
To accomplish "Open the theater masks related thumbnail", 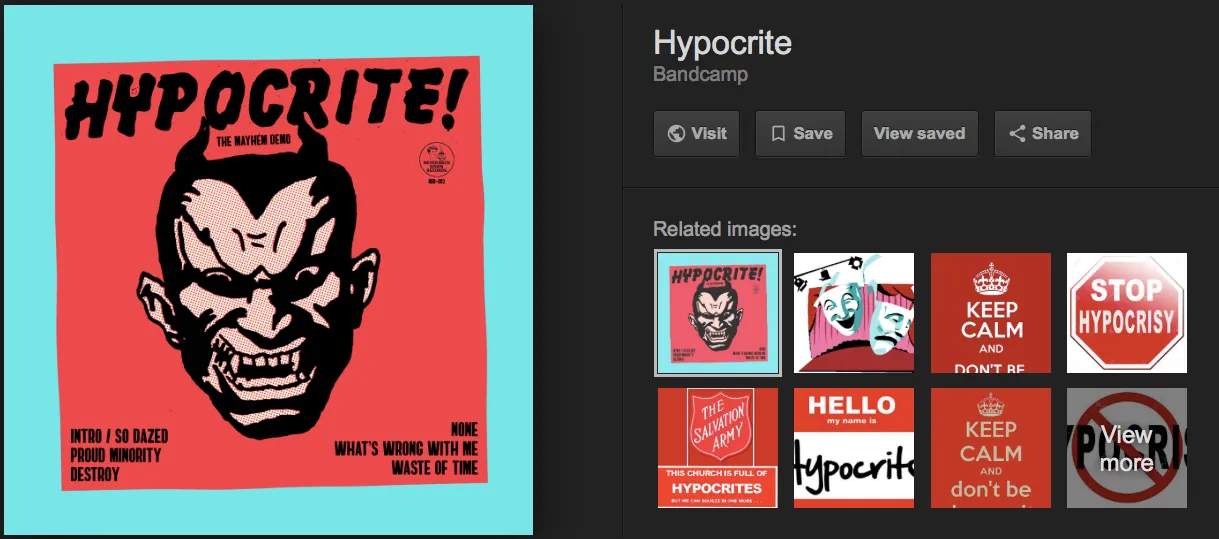I will (854, 313).
